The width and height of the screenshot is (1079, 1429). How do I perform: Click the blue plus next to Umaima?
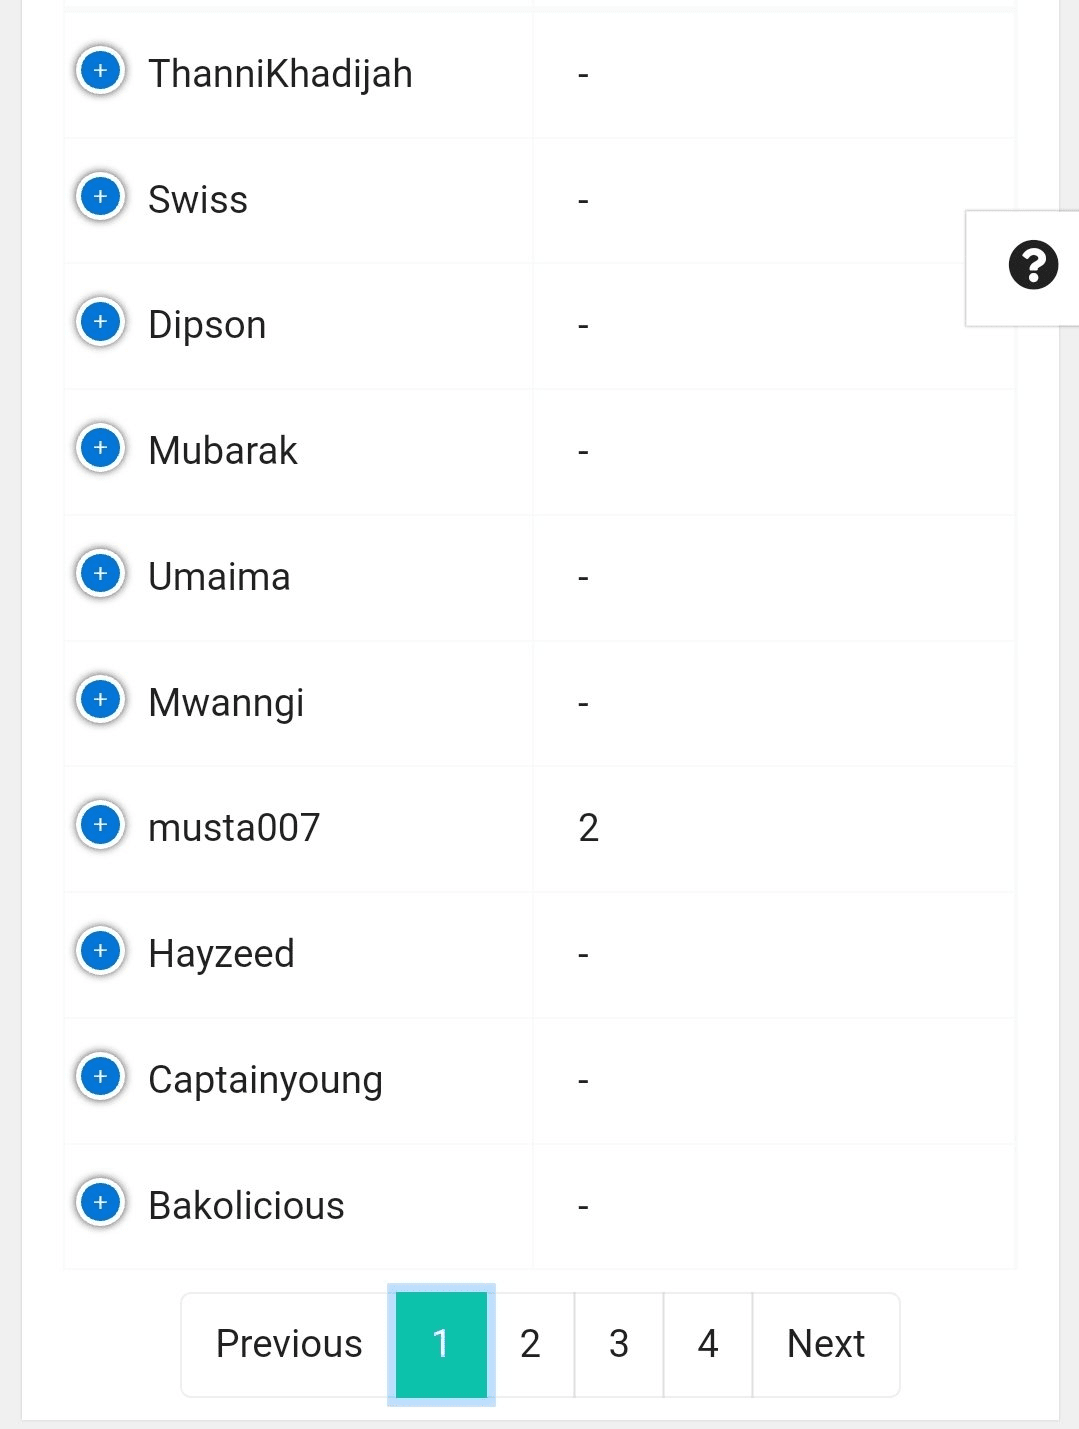(x=100, y=574)
